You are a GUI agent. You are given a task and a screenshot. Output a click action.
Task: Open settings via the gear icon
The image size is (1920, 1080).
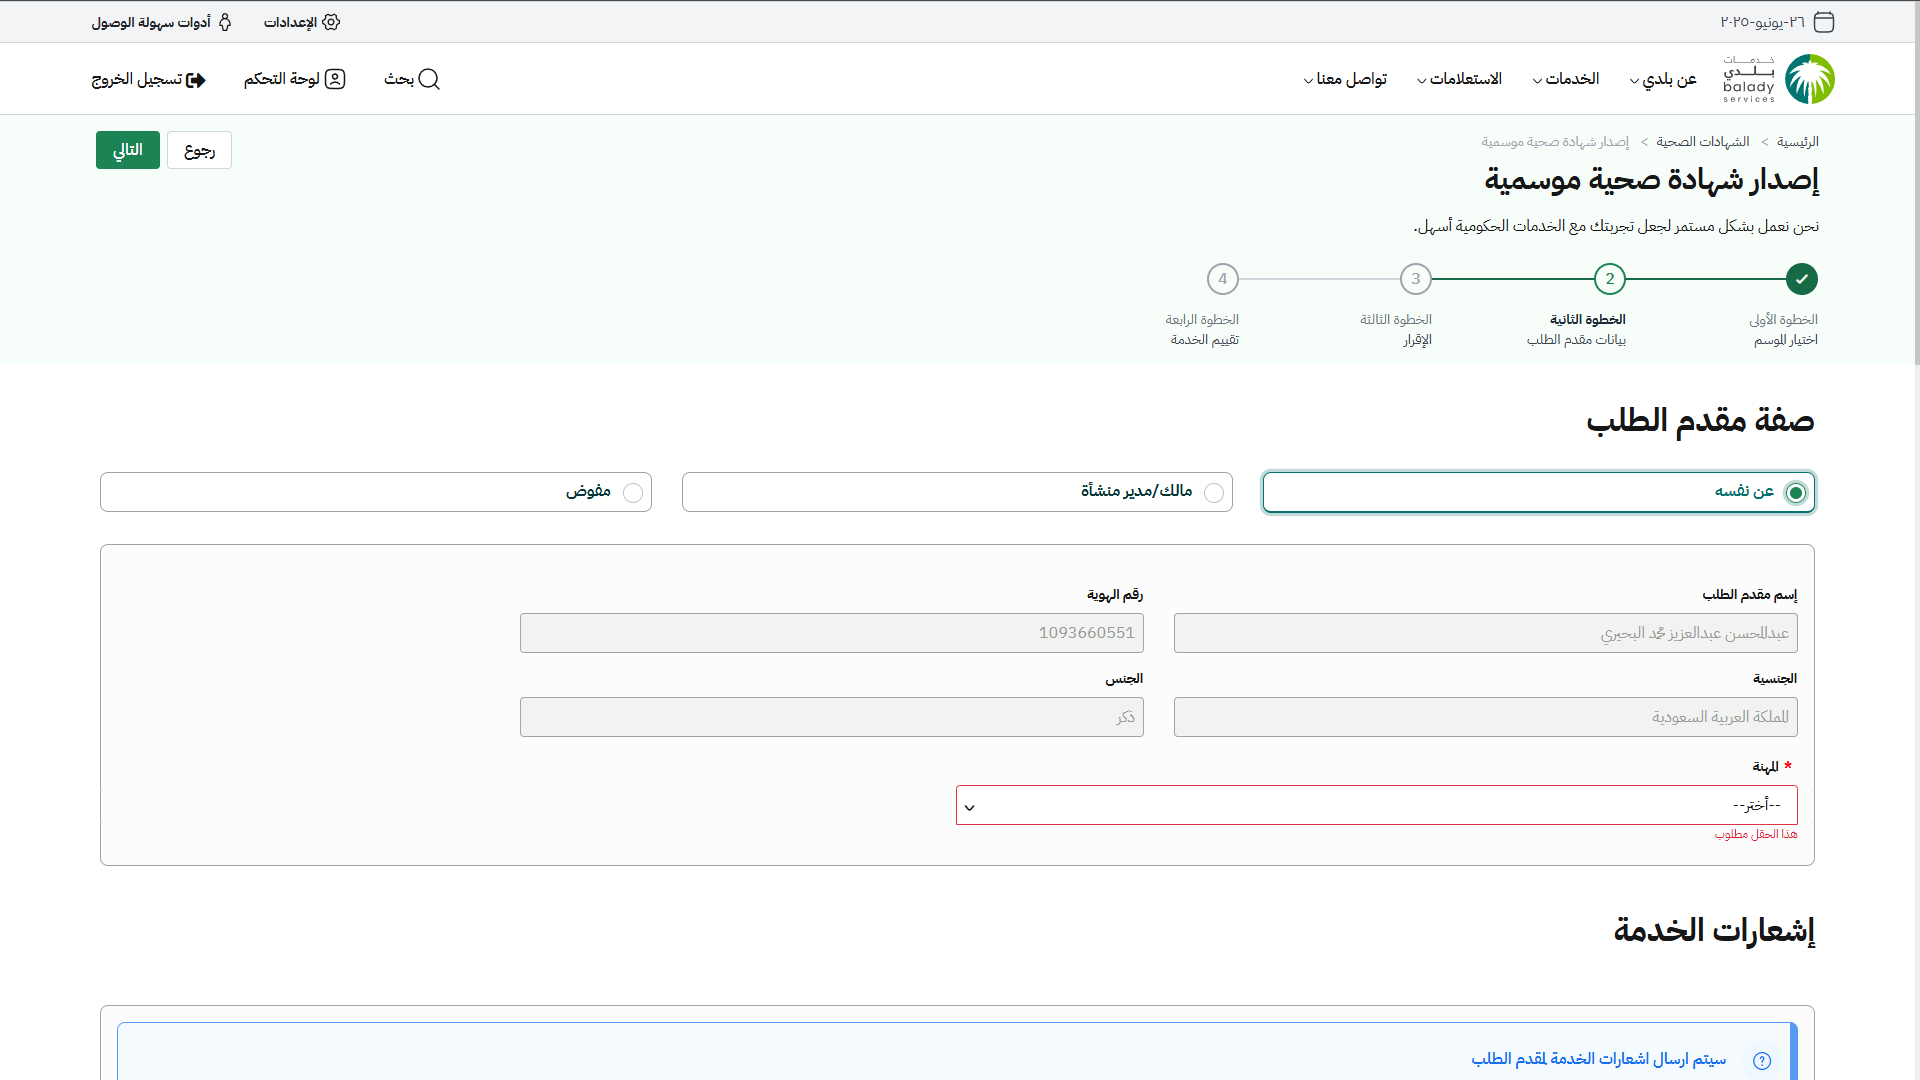(331, 22)
